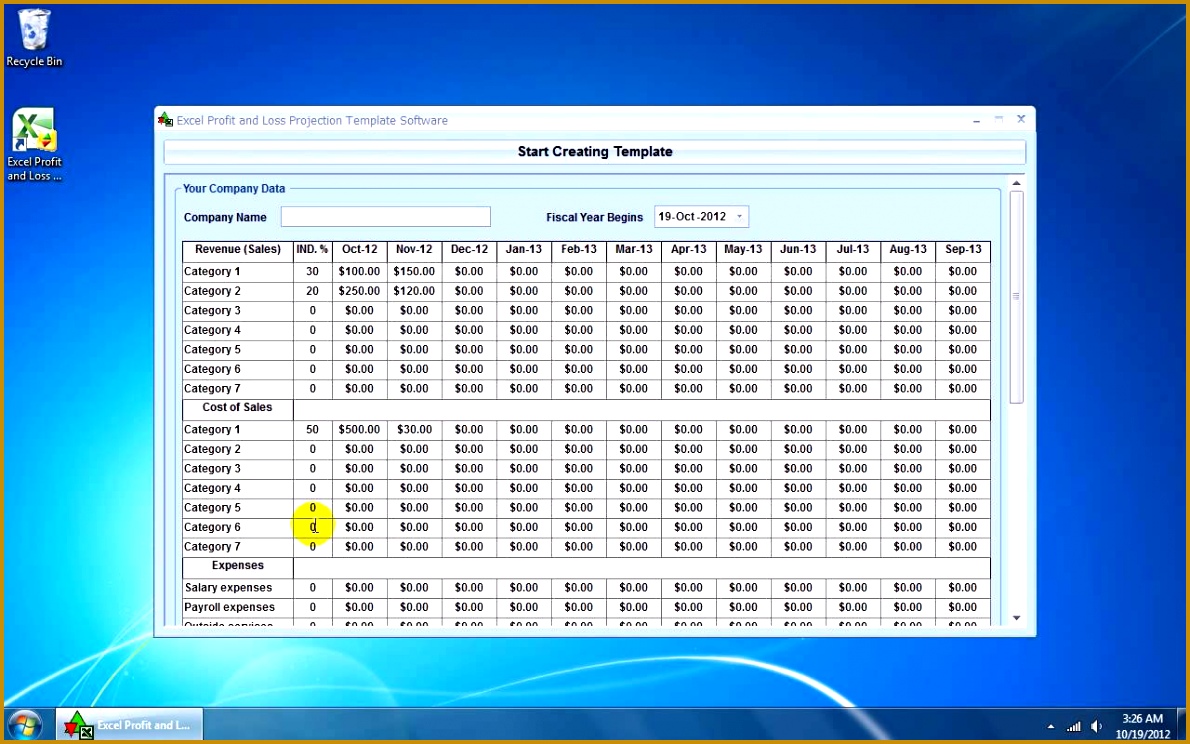Click the Revenue (Sales) column header
Screen dimensions: 1190x744
[x=238, y=250]
